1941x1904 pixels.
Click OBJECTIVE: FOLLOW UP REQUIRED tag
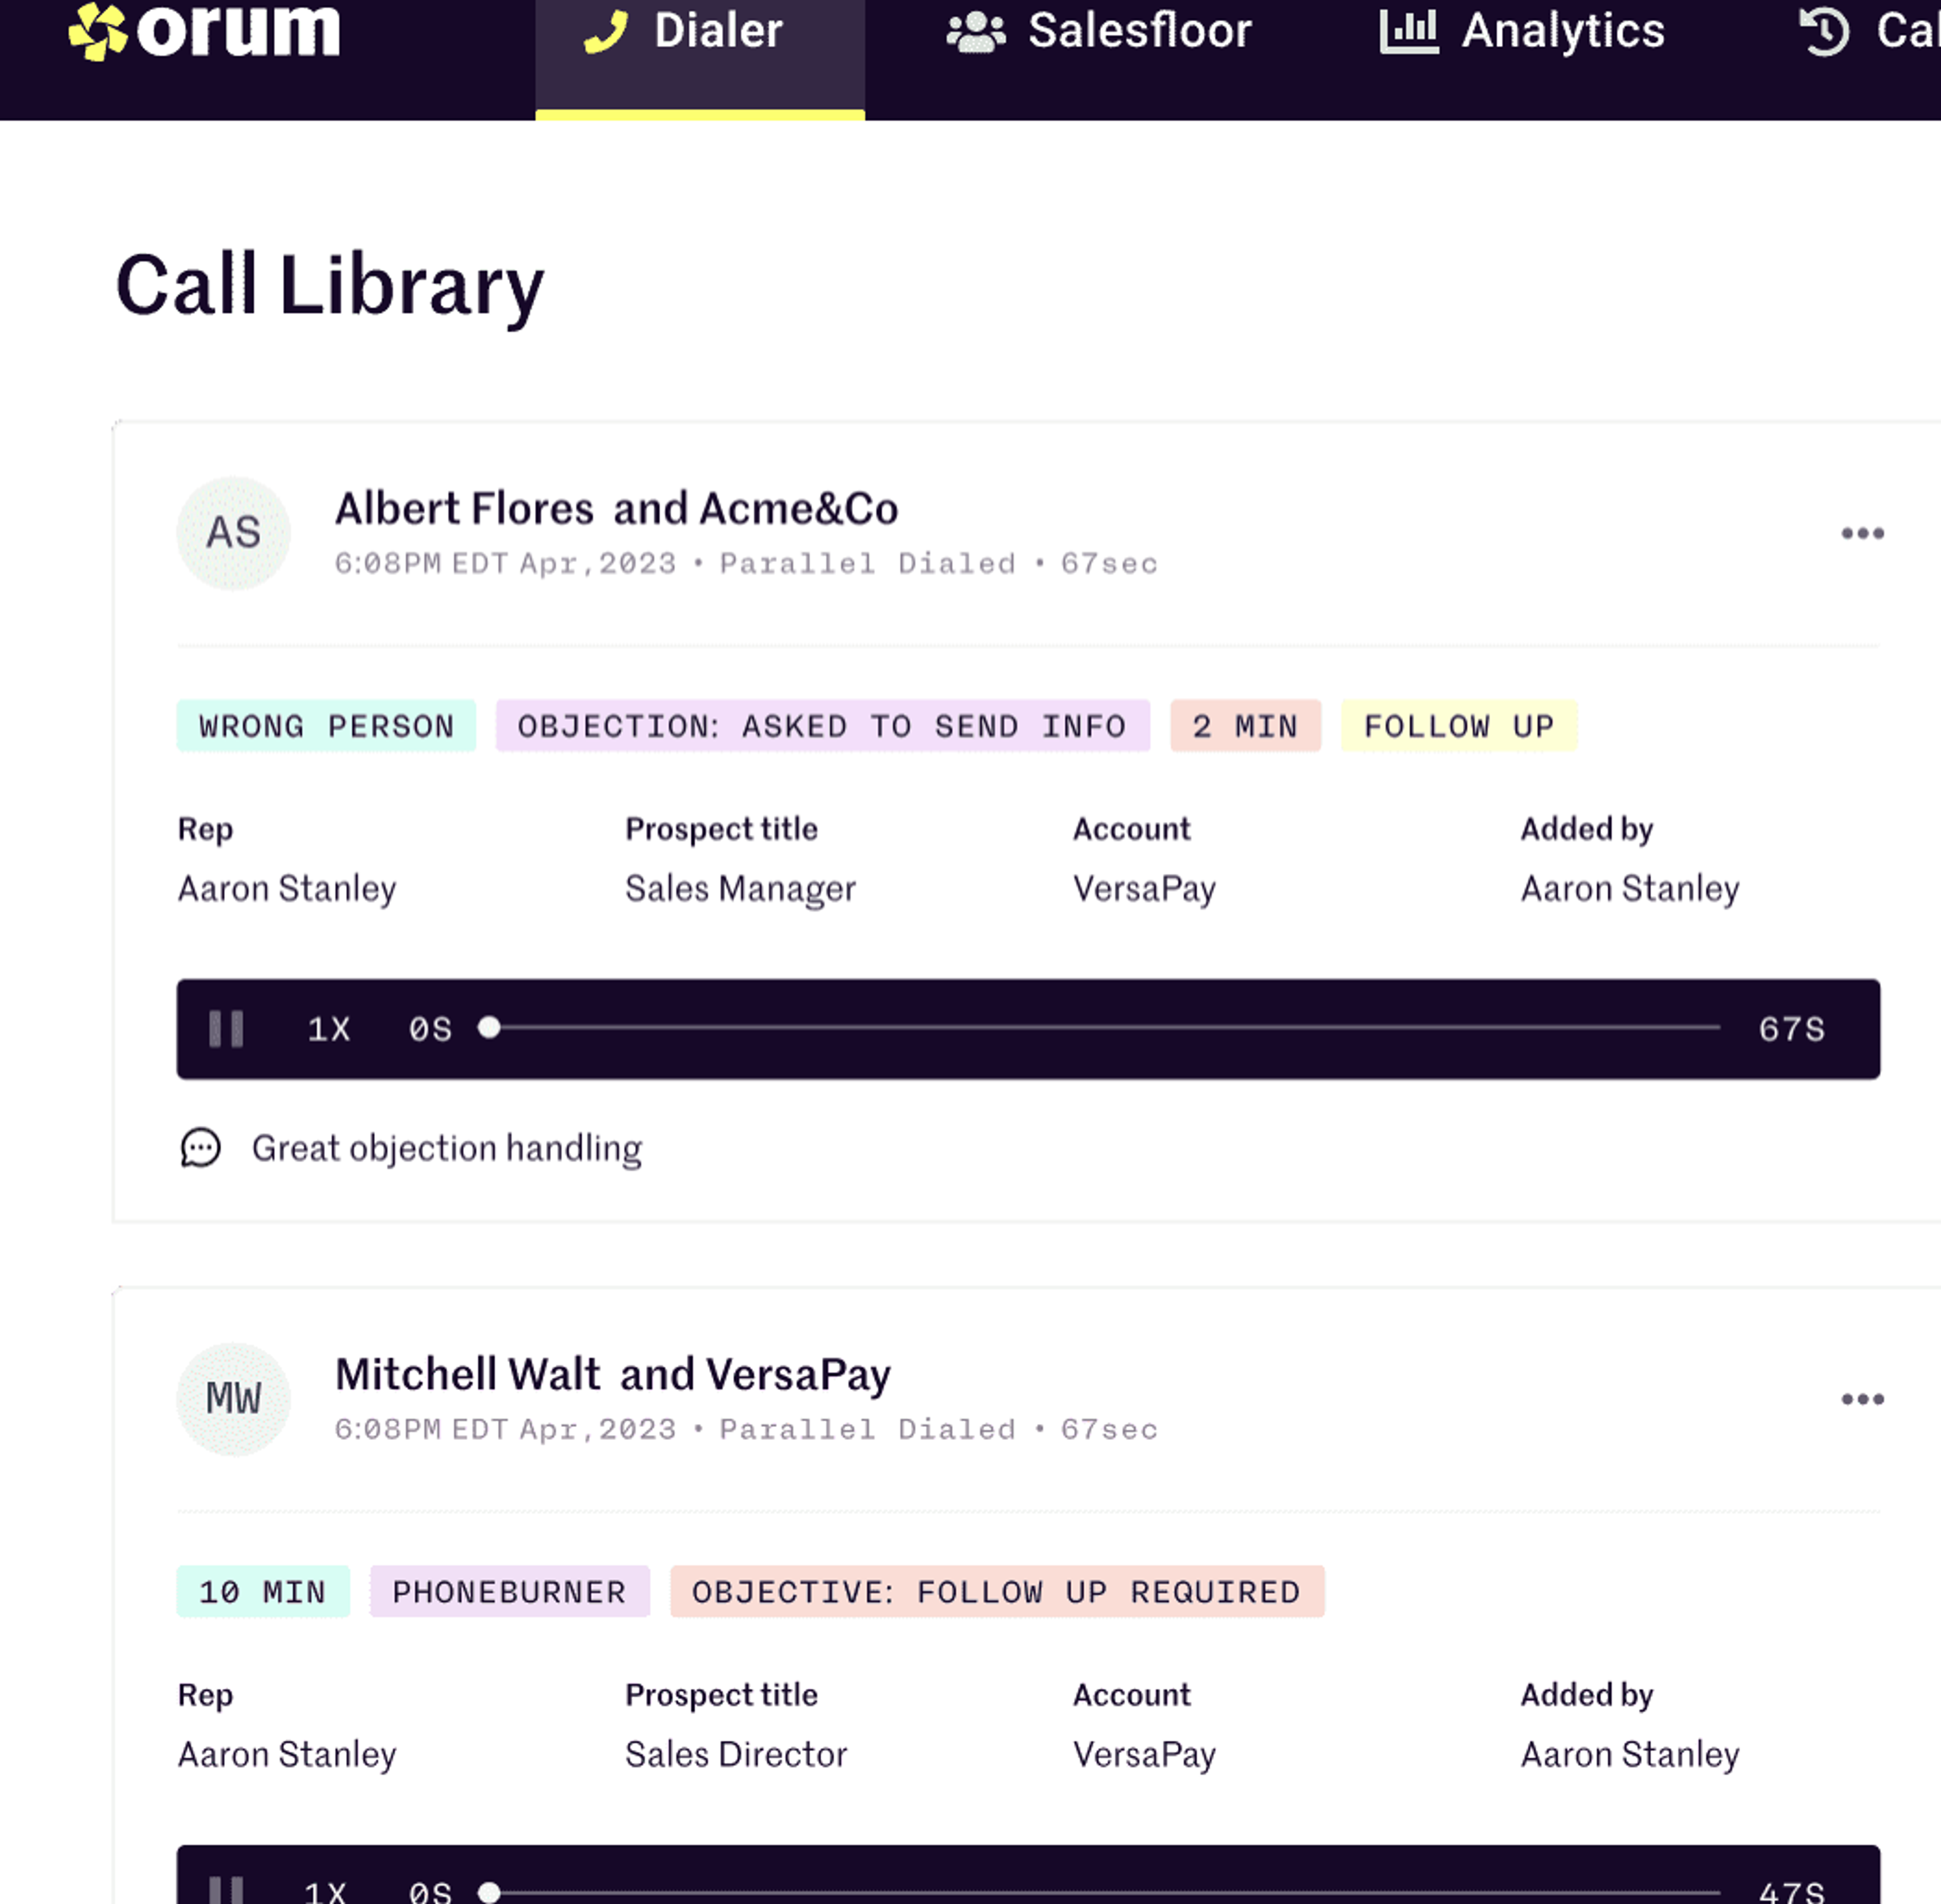coord(996,1591)
